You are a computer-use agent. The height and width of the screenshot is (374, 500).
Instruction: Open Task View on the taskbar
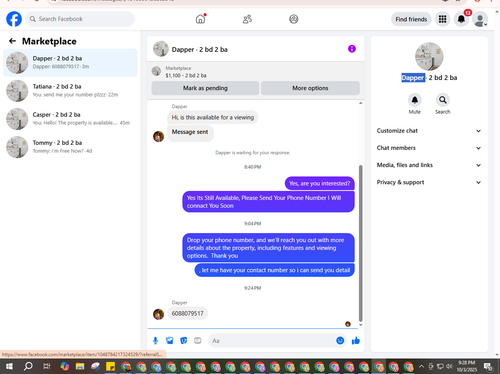pyautogui.click(x=47, y=367)
